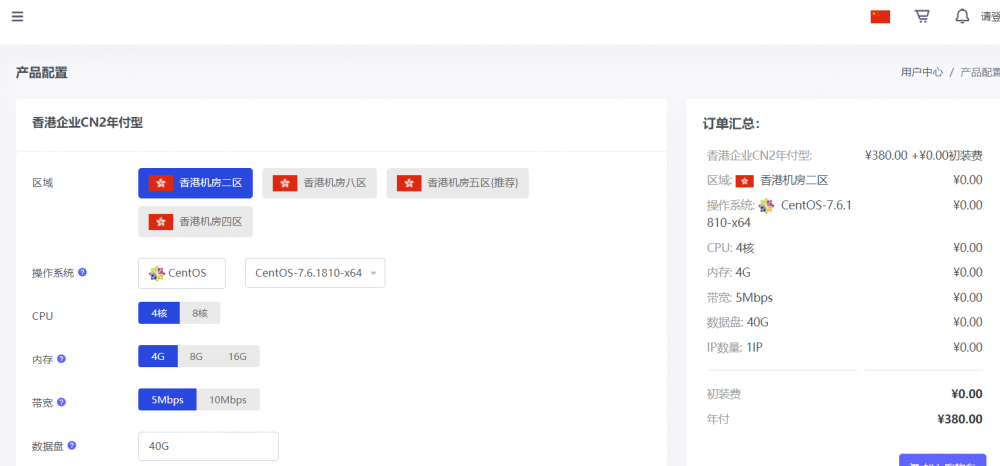Viewport: 1000px width, 466px height.
Task: Click the China flag language icon
Action: tap(880, 16)
